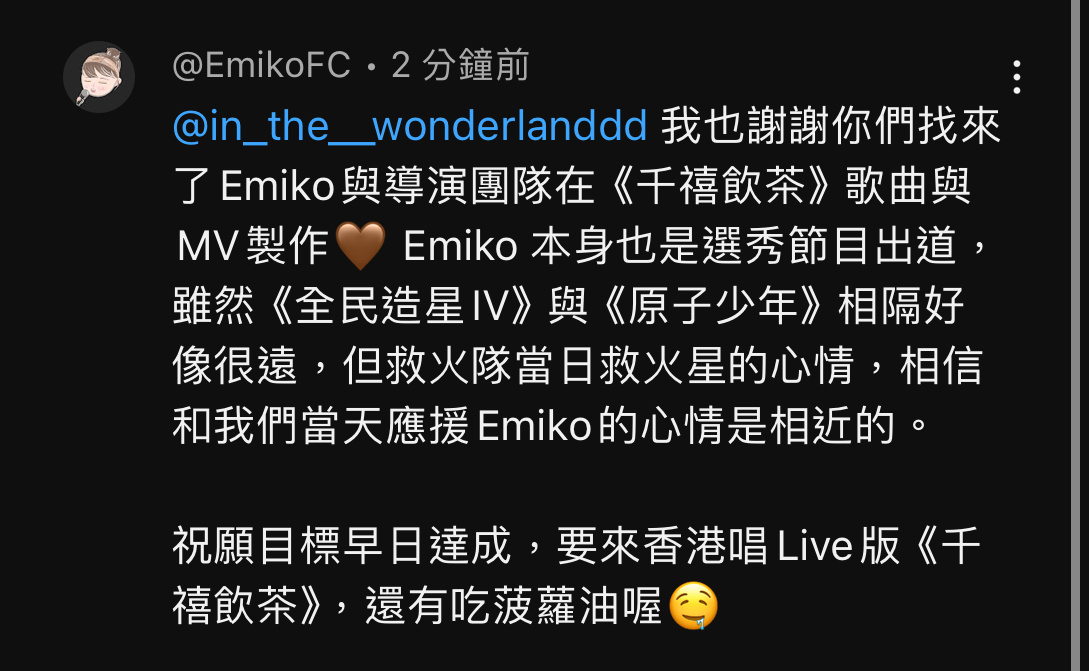Click the phrase 本身也是選秀節目出道
Image resolution: width=1089 pixels, height=671 pixels.
[743, 246]
